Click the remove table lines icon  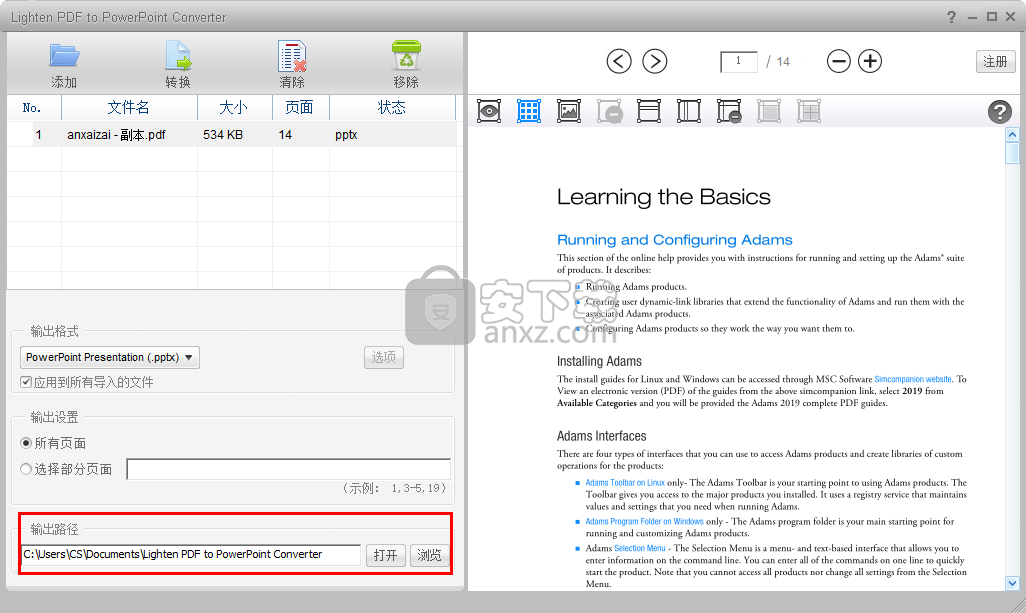729,111
